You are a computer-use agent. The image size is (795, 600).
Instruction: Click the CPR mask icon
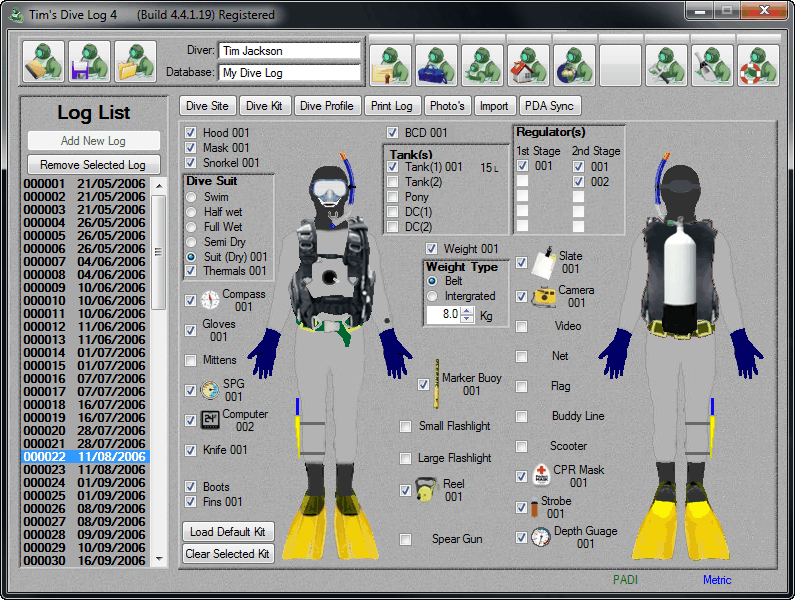(541, 475)
